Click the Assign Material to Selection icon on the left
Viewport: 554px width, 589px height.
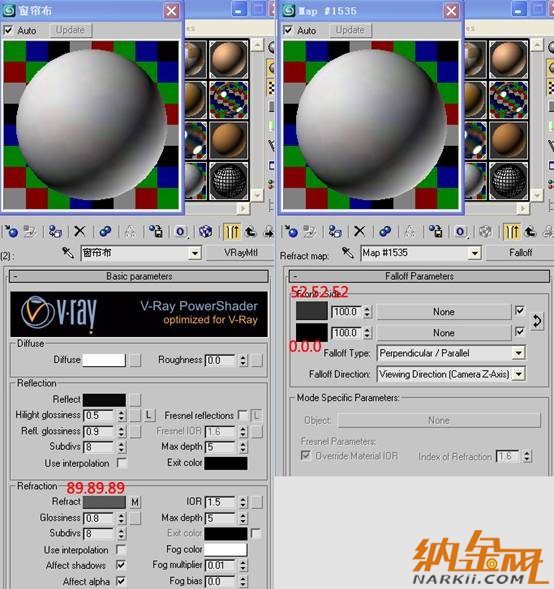tap(55, 231)
